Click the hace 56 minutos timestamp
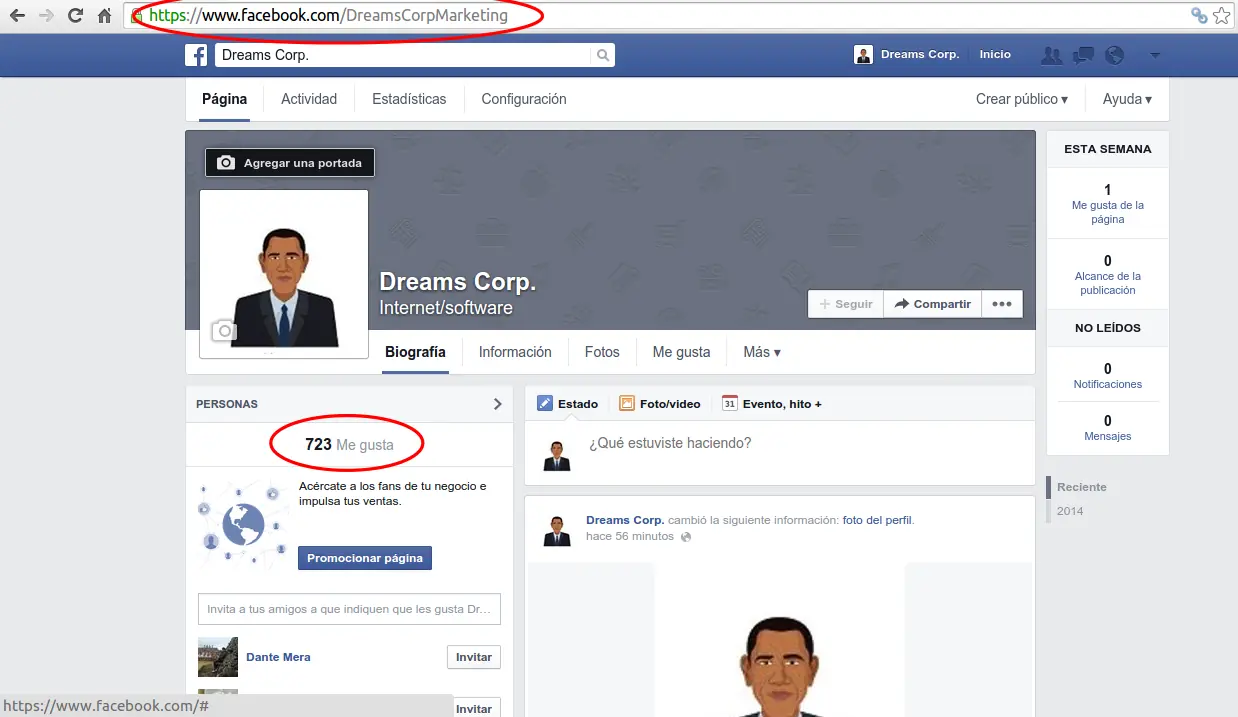The height and width of the screenshot is (717, 1238). click(630, 537)
